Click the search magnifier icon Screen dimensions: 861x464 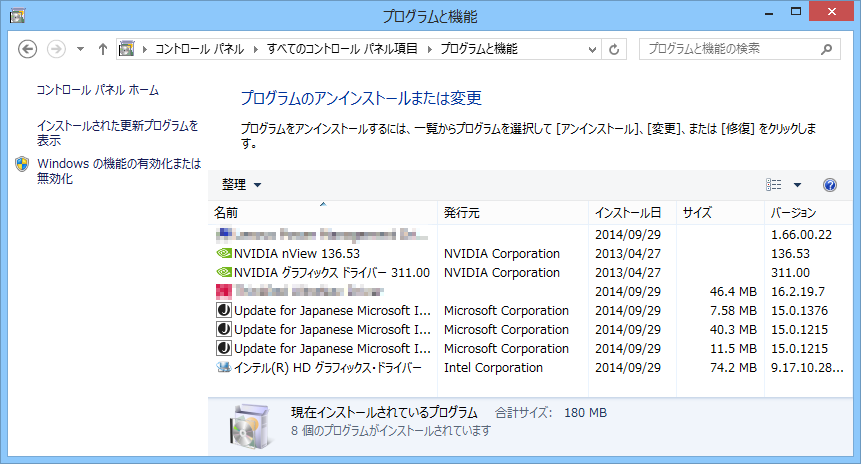coord(826,48)
